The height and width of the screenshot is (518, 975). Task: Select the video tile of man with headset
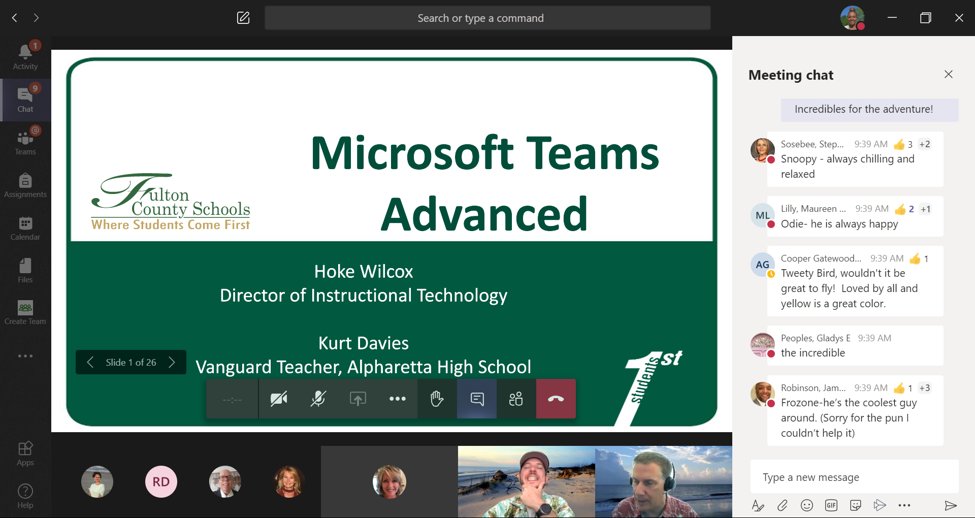(x=663, y=482)
